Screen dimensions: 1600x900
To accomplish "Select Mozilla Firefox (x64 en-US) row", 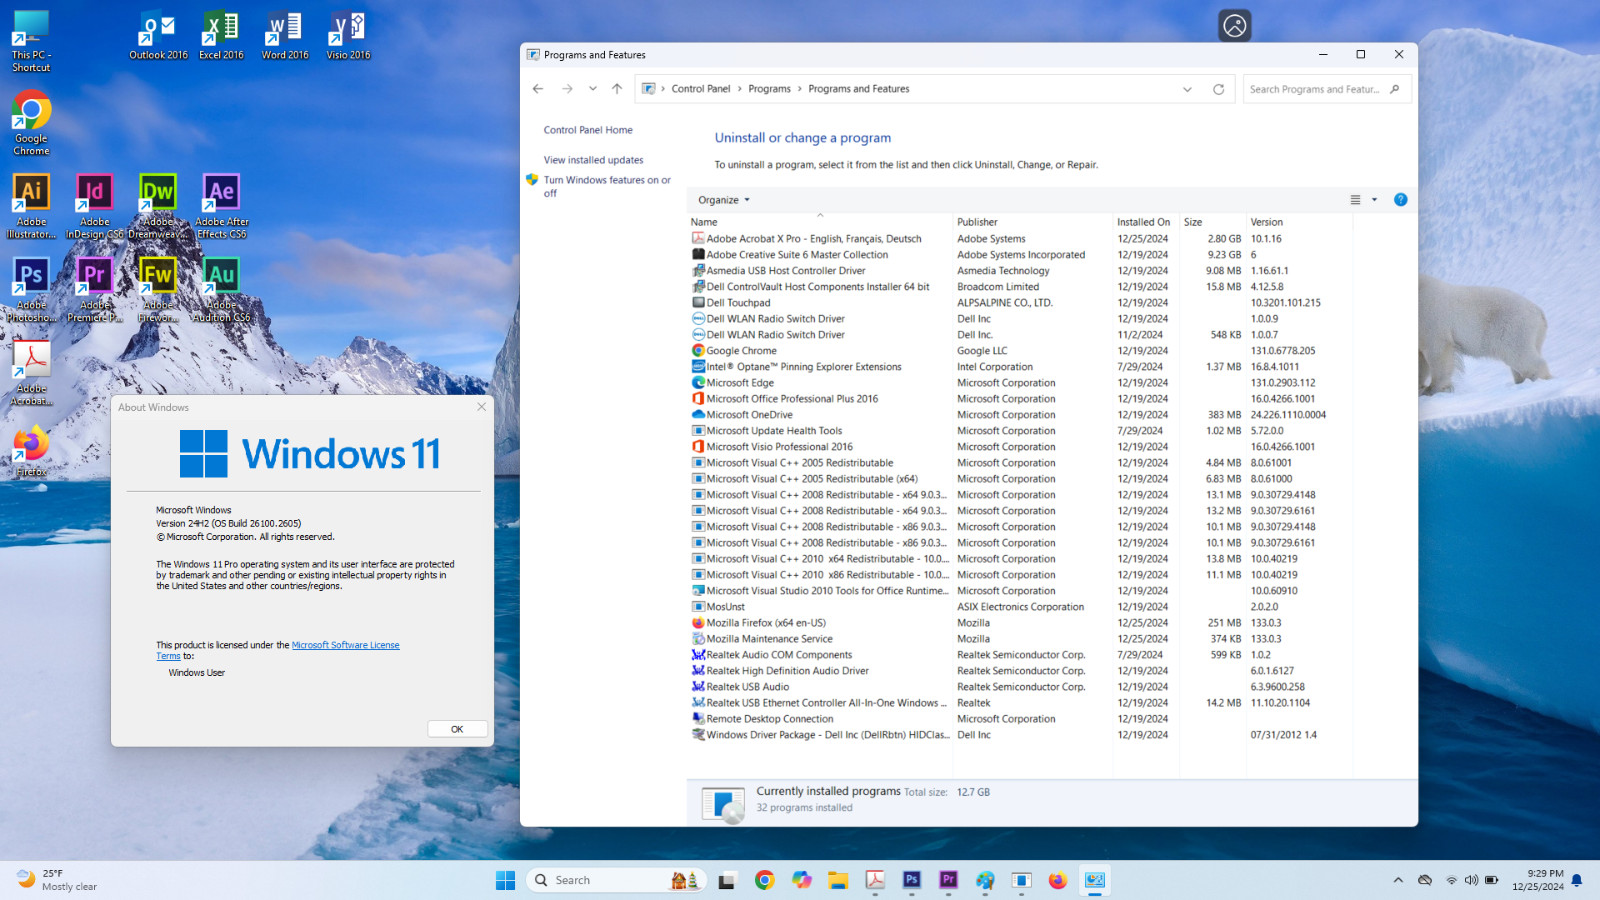I will 1020,623.
